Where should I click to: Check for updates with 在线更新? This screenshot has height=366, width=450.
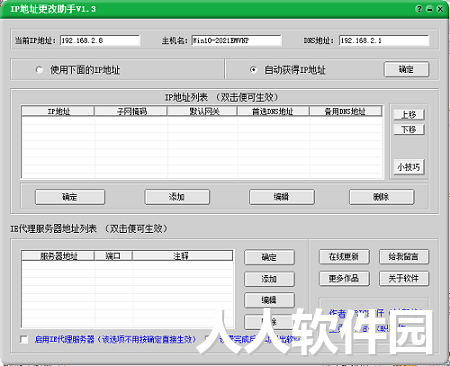[x=344, y=257]
